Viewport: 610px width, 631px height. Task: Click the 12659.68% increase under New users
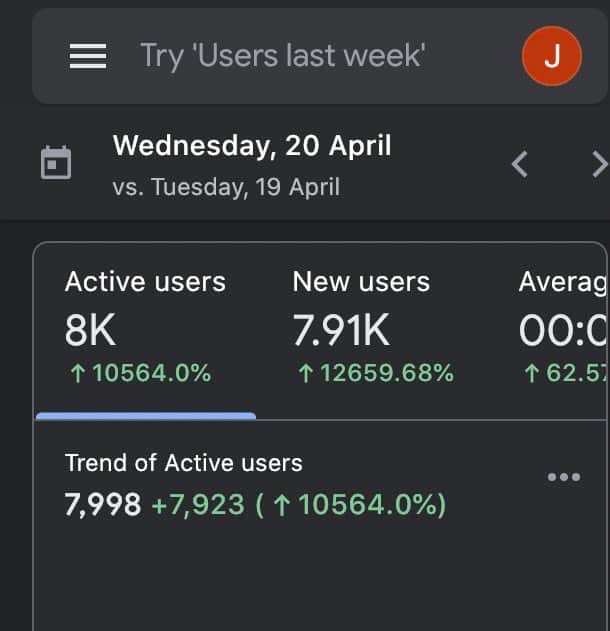click(x=376, y=373)
